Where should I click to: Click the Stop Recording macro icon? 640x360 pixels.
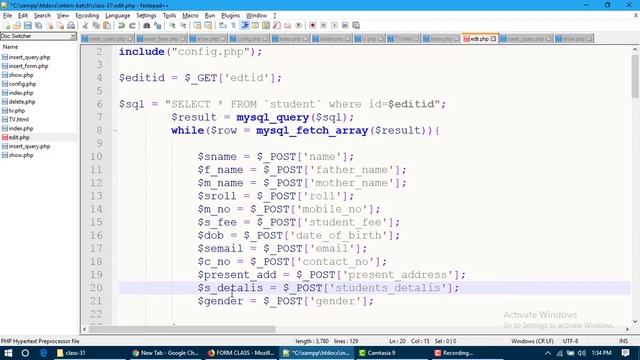pos(323,26)
